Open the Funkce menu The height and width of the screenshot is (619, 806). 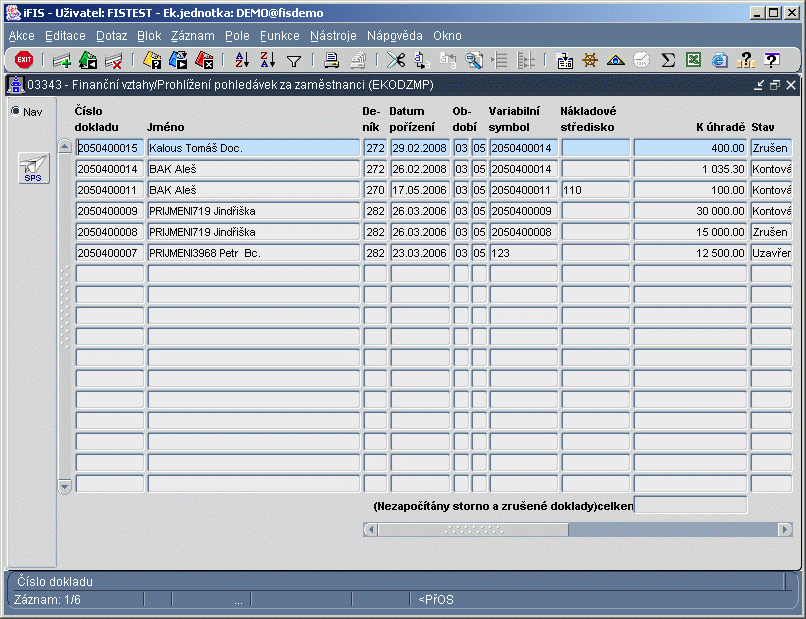click(x=280, y=36)
